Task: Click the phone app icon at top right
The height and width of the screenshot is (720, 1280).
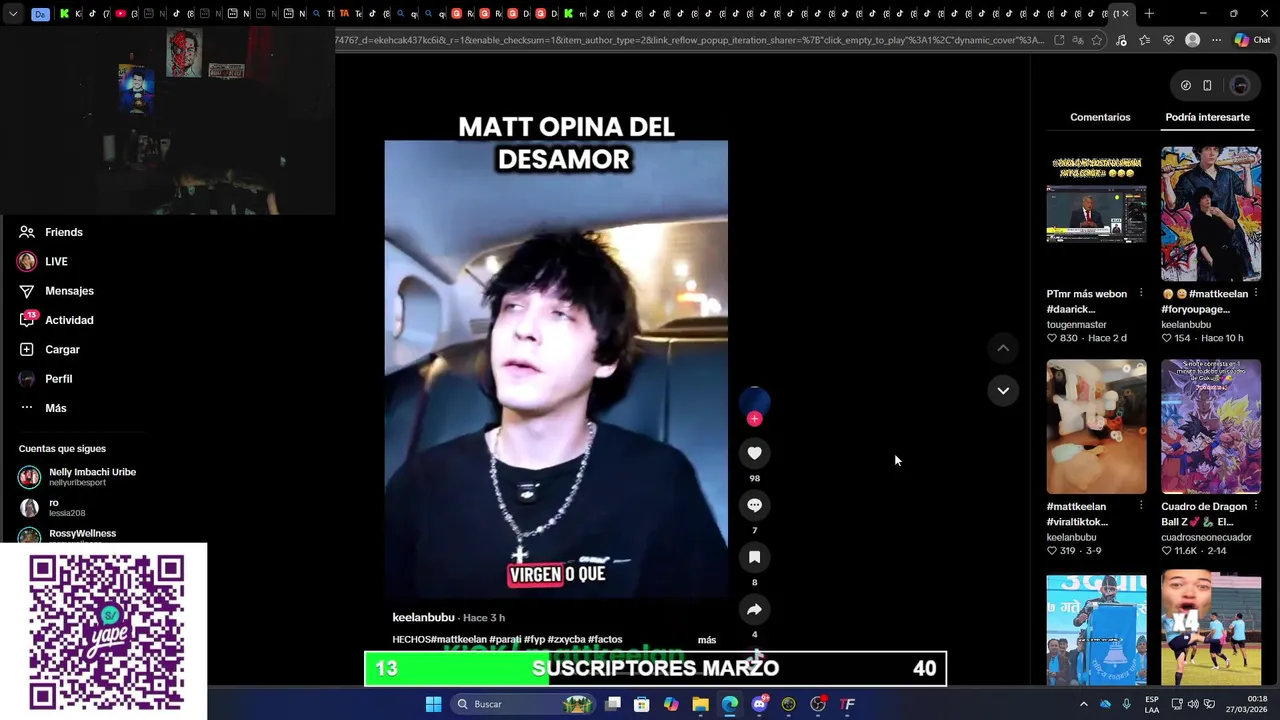Action: pos(1207,85)
